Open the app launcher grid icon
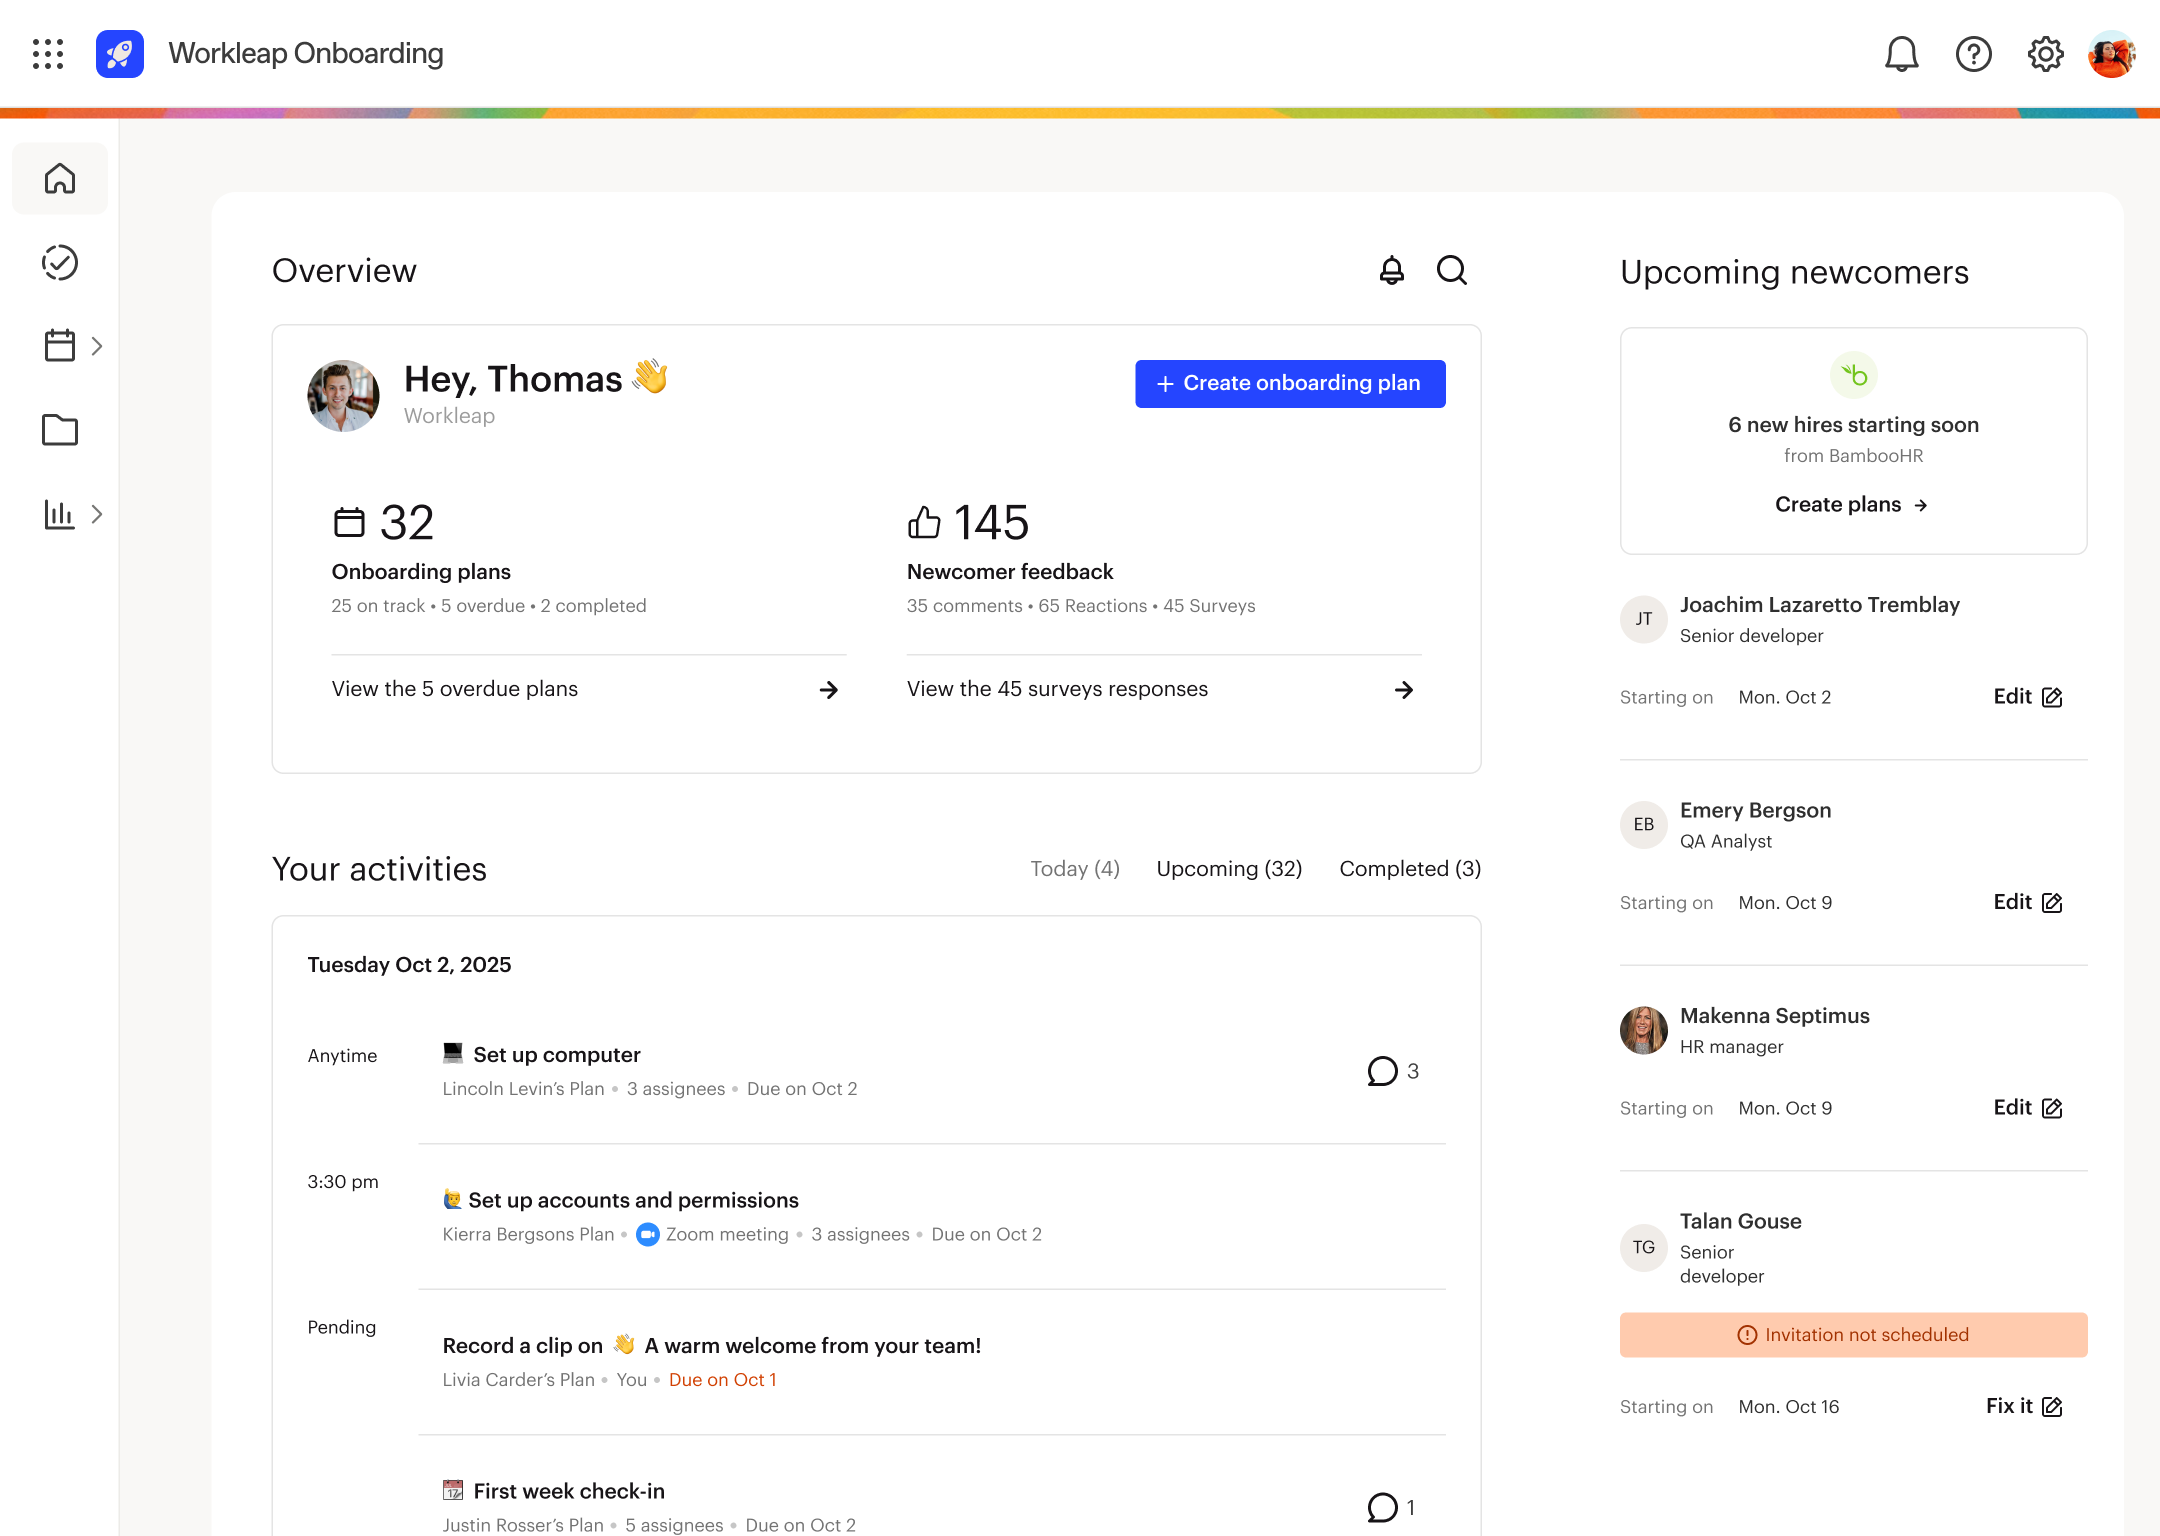Viewport: 2160px width, 1536px height. pos(48,54)
